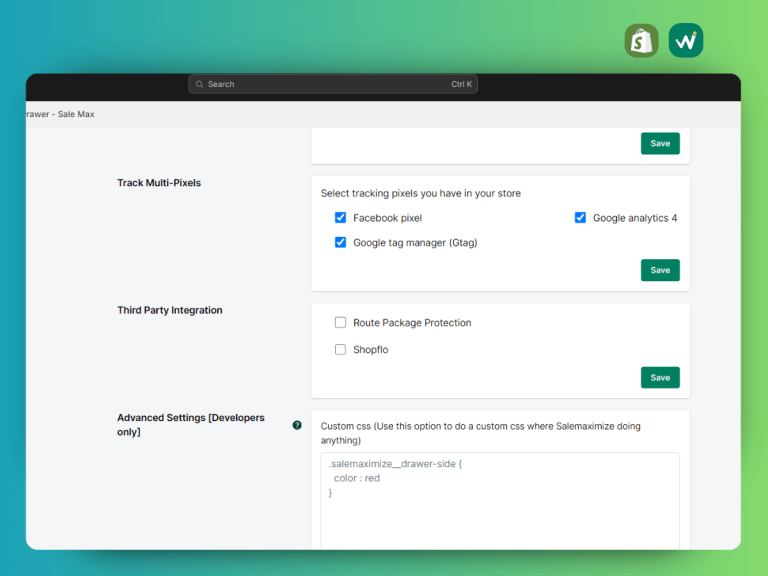Click the green W app logo icon

tap(686, 41)
